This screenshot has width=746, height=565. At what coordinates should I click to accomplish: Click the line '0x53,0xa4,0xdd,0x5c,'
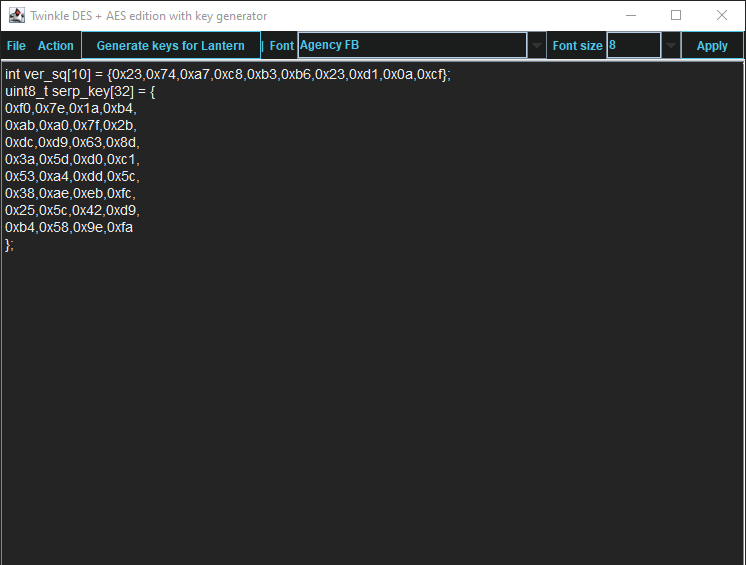[72, 176]
